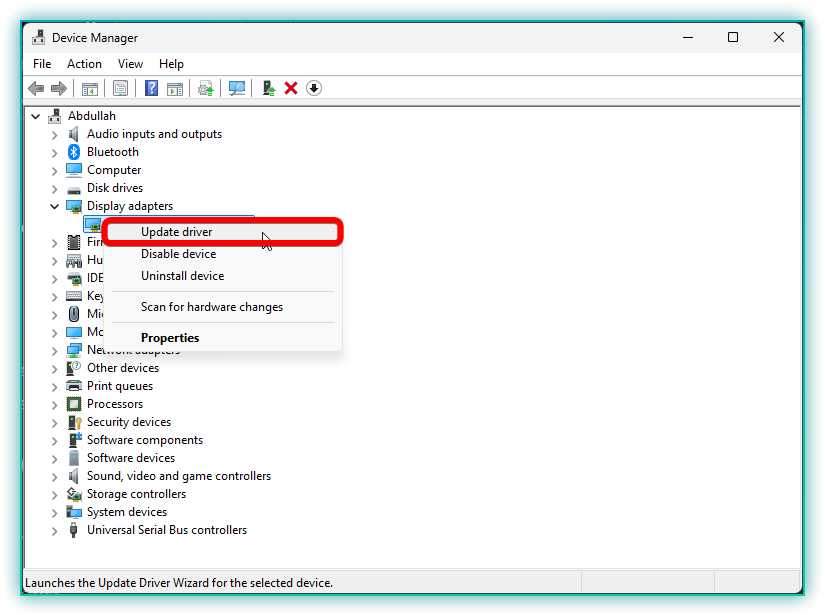Close the Device Manager window
Screen dimensions: 825x616
point(779,37)
